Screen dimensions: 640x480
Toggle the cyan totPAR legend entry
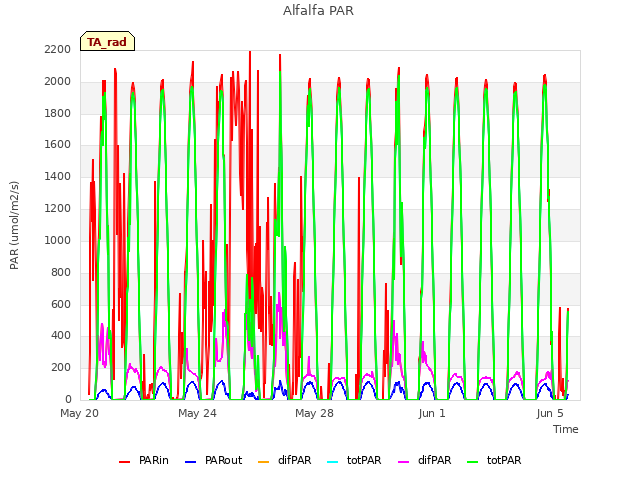coord(354,460)
